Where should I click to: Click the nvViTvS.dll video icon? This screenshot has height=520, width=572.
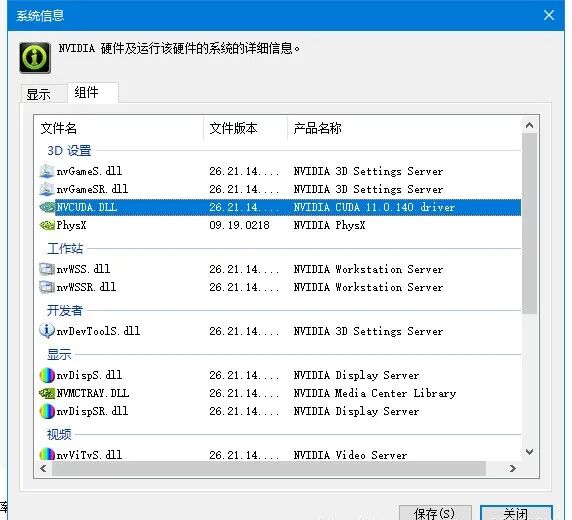tap(47, 454)
